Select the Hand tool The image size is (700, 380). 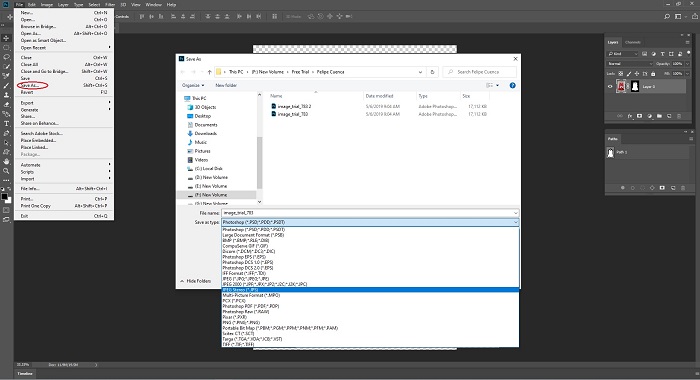pos(6,161)
